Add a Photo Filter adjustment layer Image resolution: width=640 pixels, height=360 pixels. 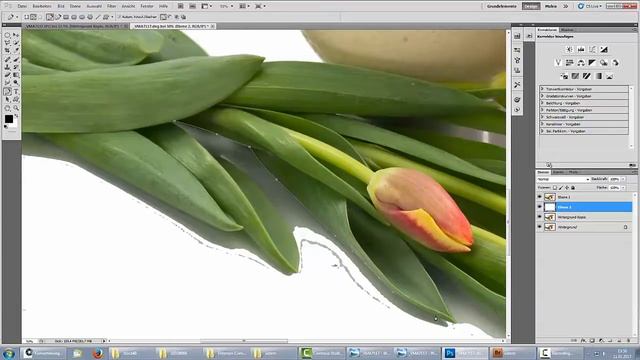(x=604, y=62)
